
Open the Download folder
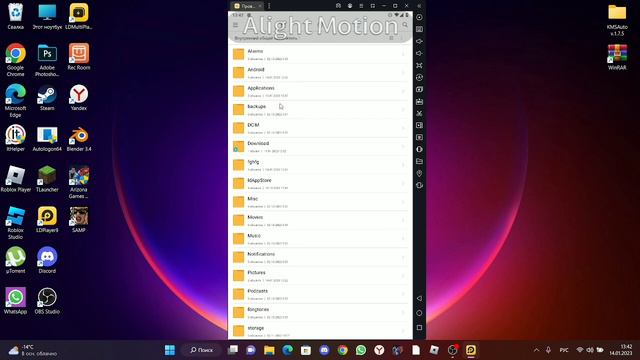coord(320,147)
